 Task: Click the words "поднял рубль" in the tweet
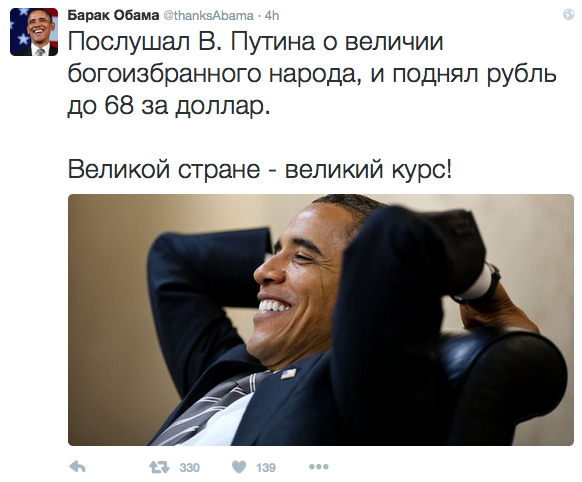[474, 73]
